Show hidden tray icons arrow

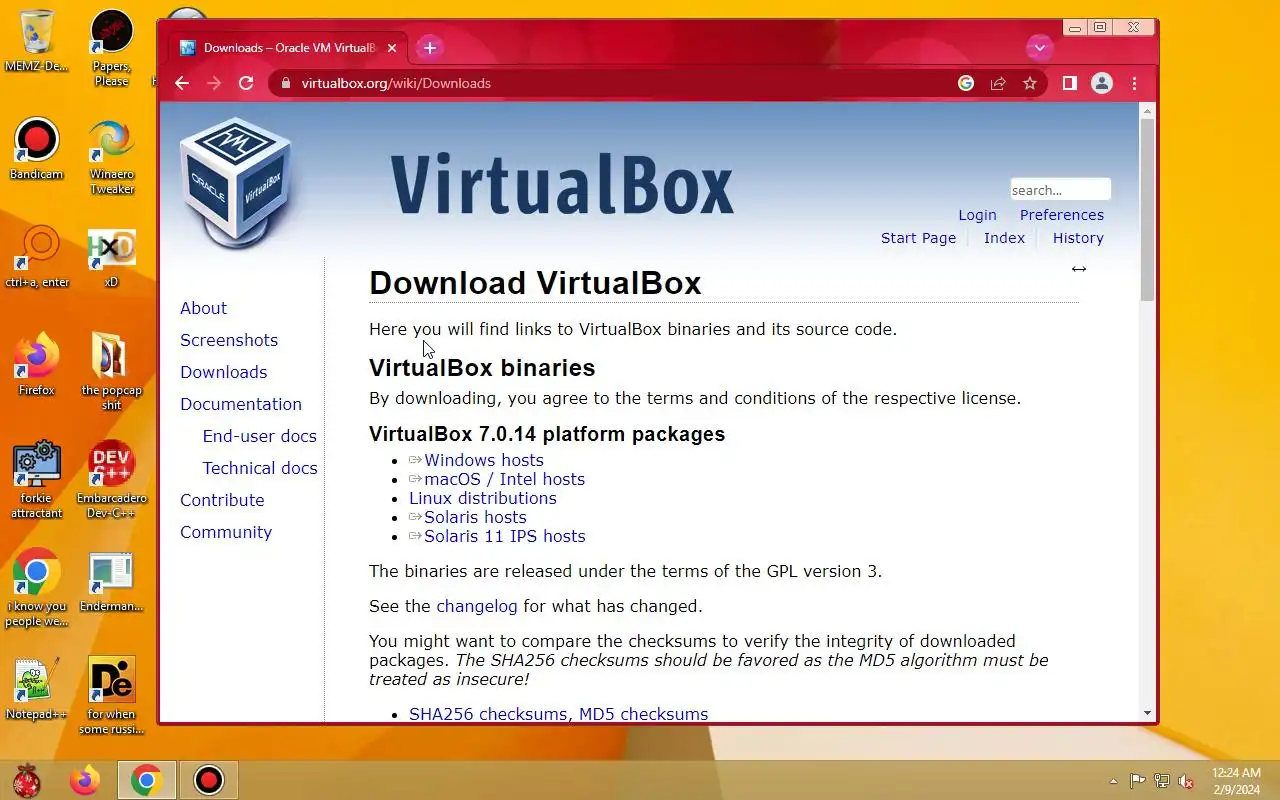(x=1113, y=781)
